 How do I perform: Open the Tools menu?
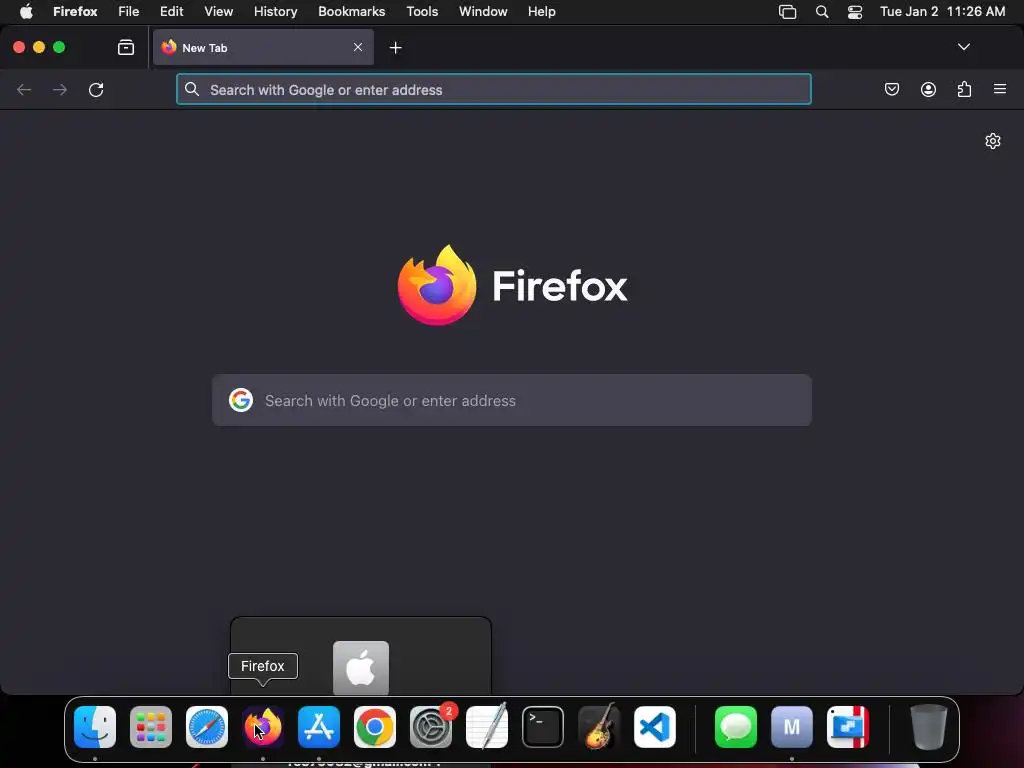[422, 12]
